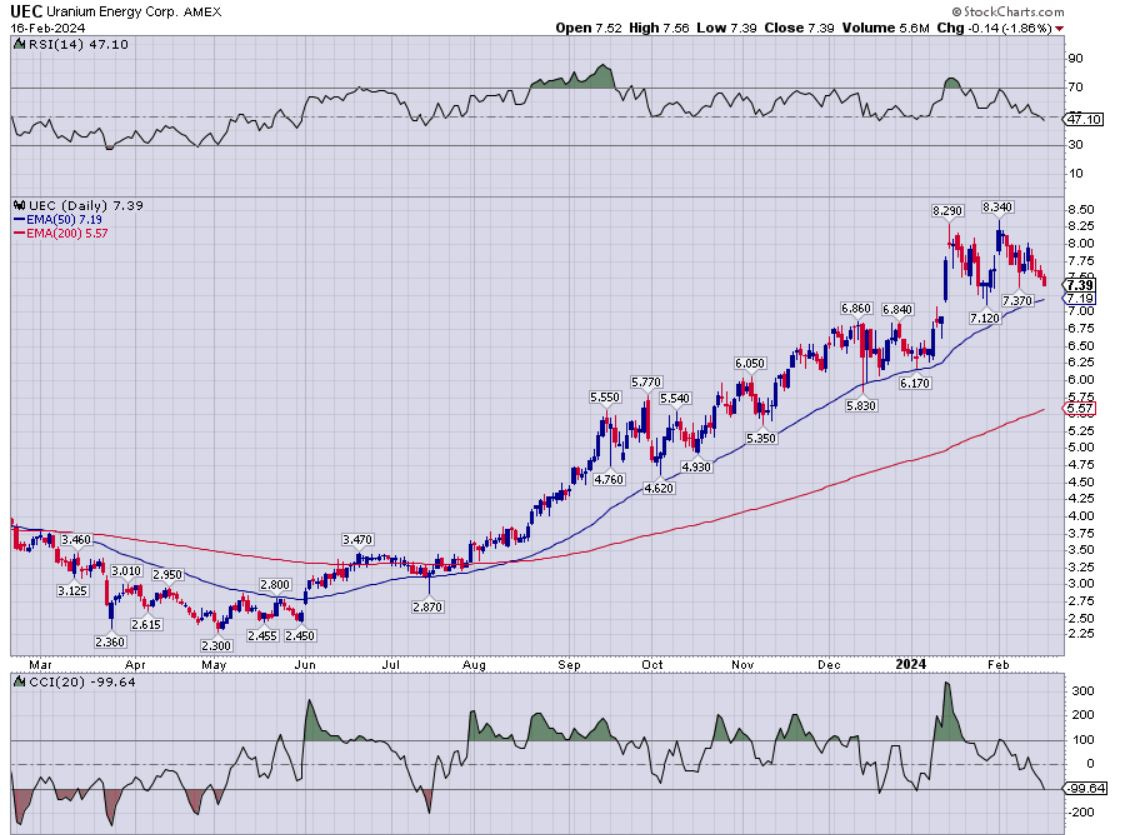Click the Dec month label on time axis
The height and width of the screenshot is (835, 1123).
[829, 665]
